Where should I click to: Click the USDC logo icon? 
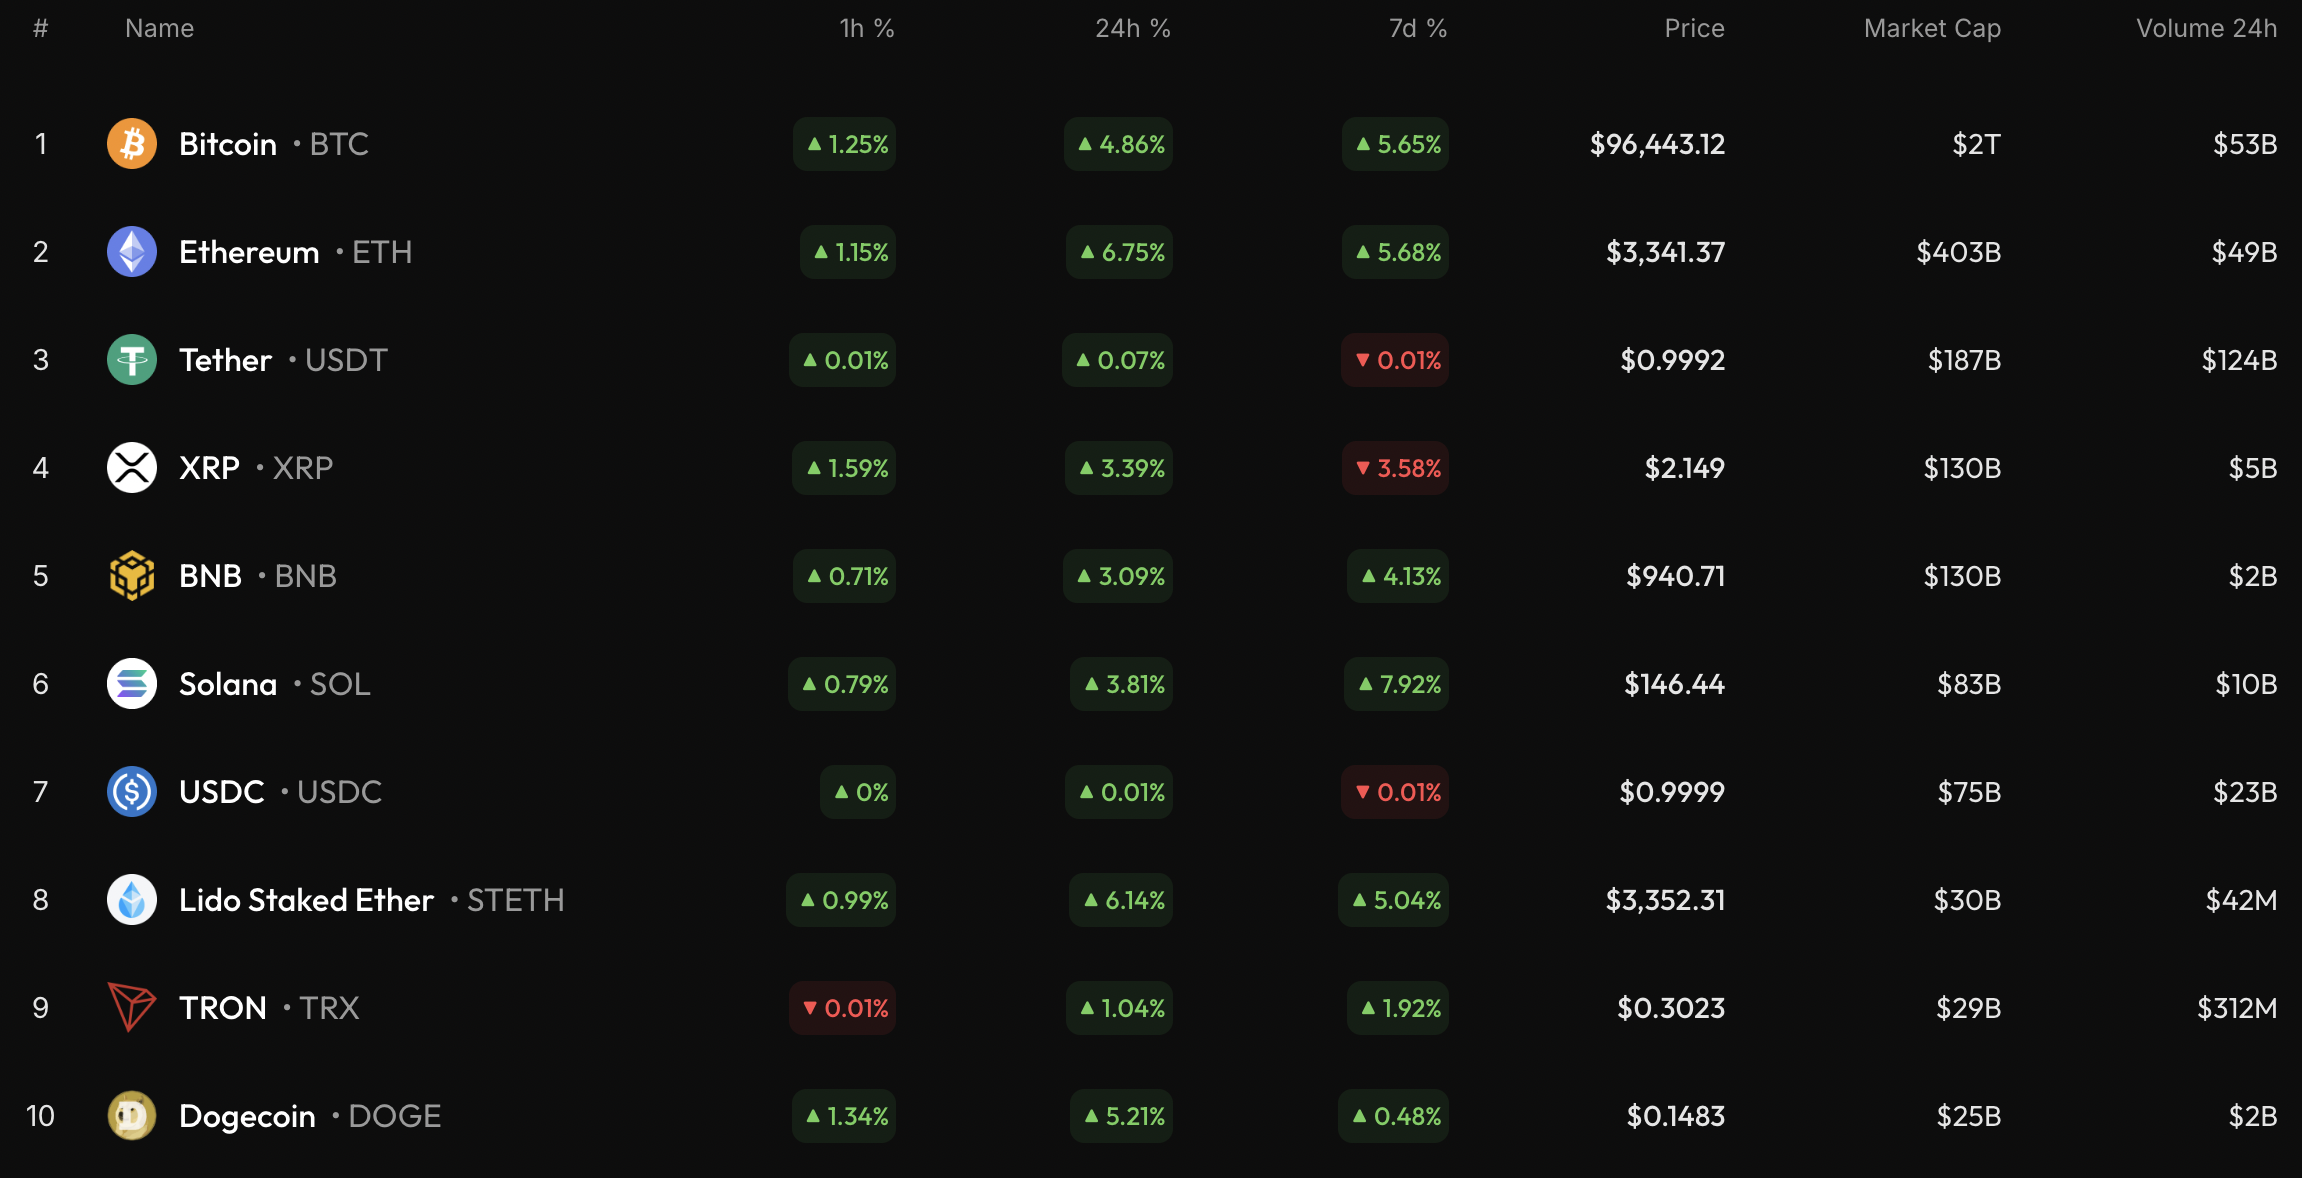[132, 792]
